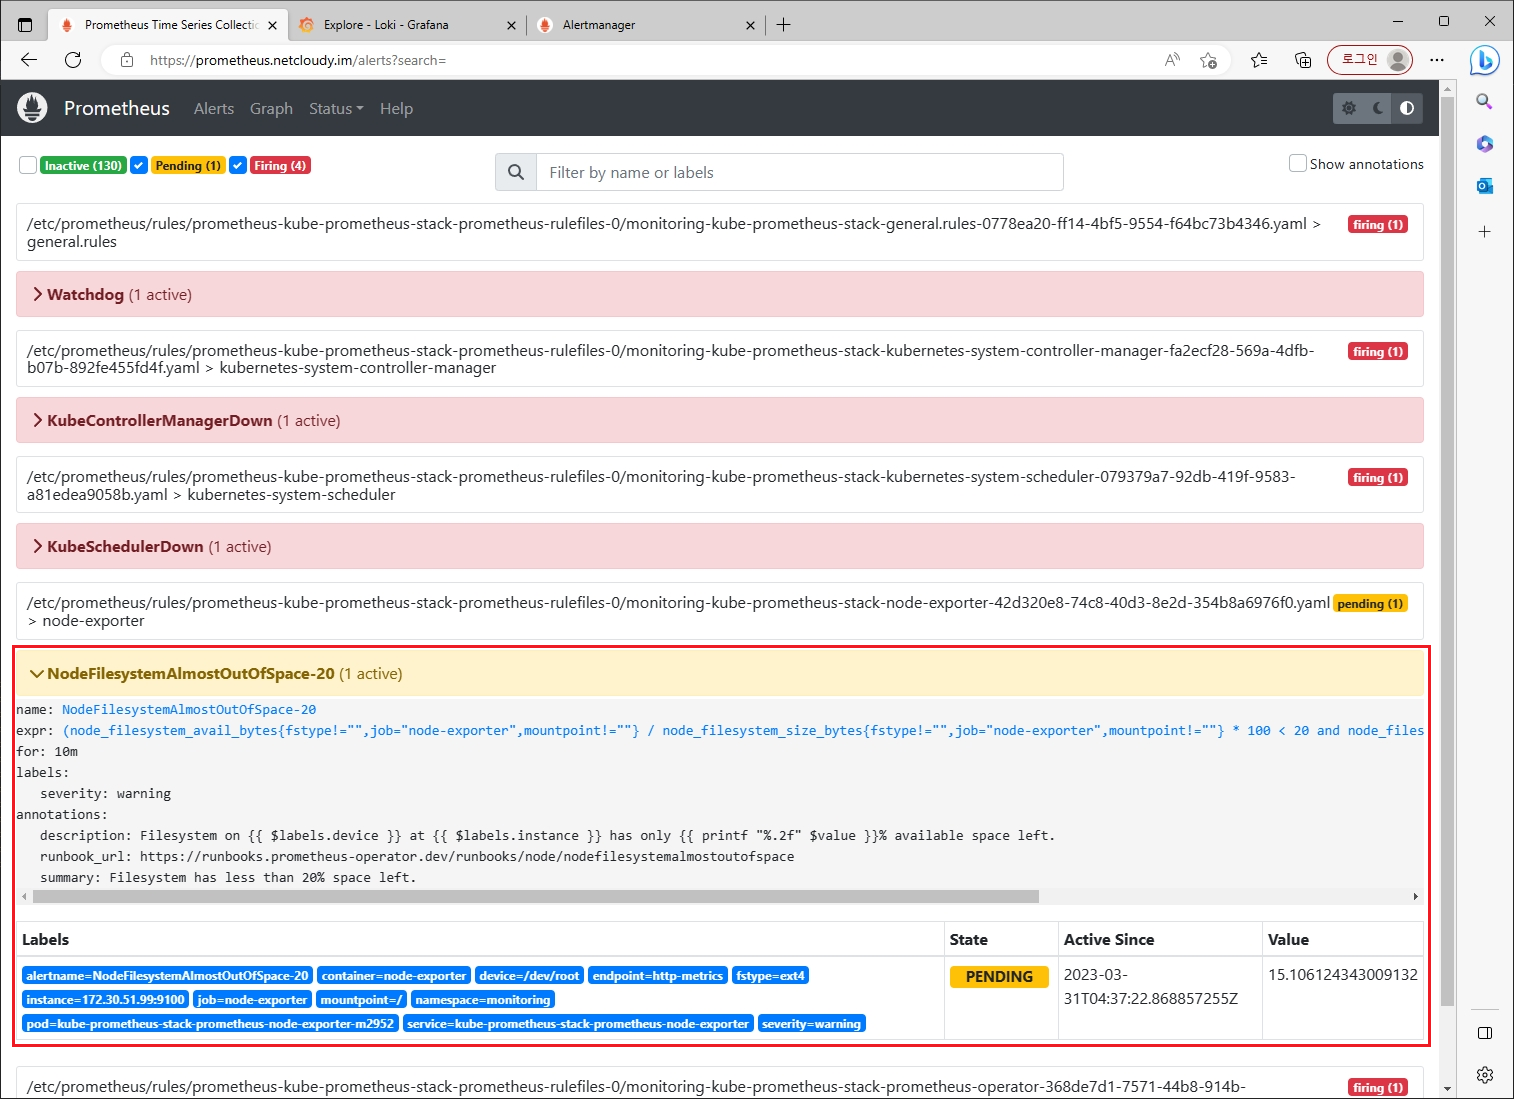Close the Explore - Loki - Grafana tab
The image size is (1514, 1099).
click(511, 25)
